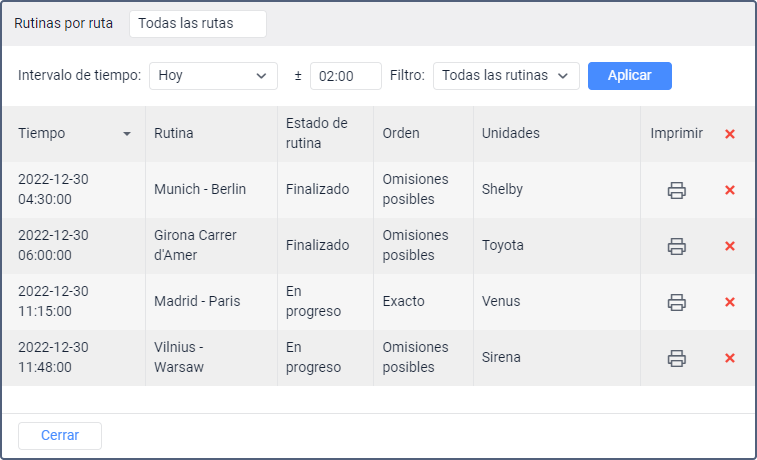Sort by the Tiempo column arrow
Image resolution: width=757 pixels, height=460 pixels.
click(127, 134)
